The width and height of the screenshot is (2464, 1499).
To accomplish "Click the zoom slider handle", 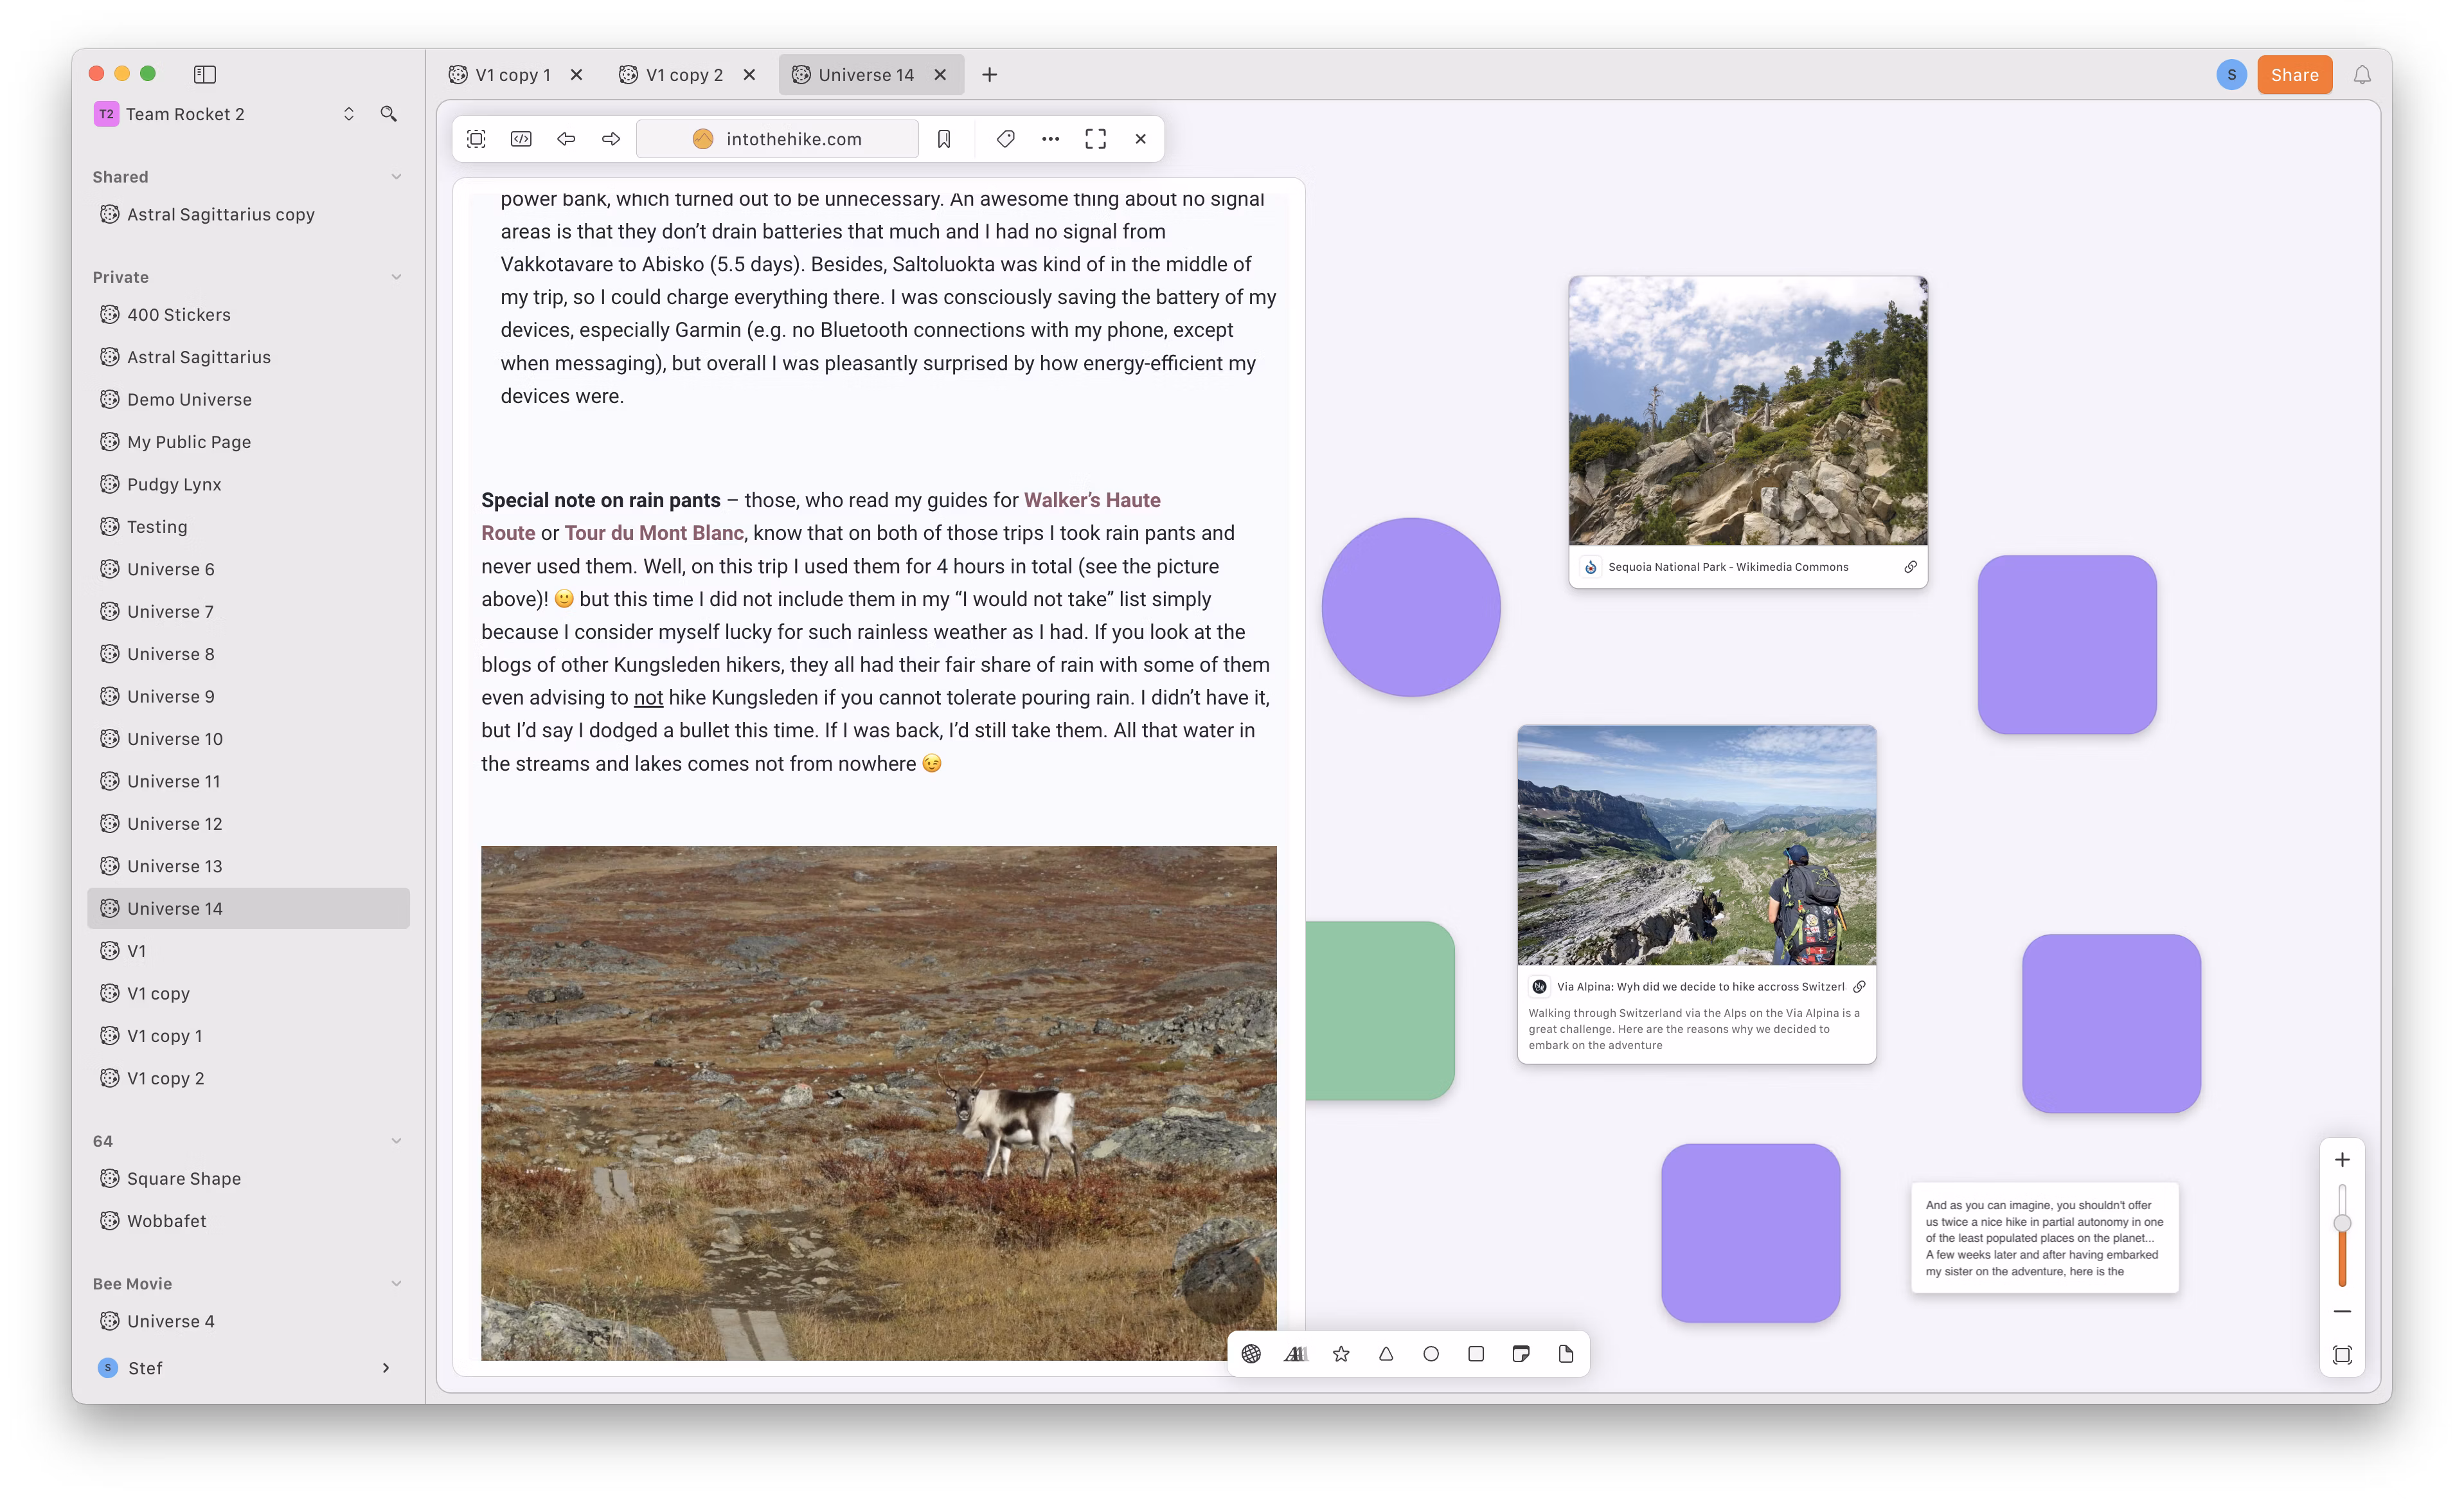I will pos(2342,1223).
